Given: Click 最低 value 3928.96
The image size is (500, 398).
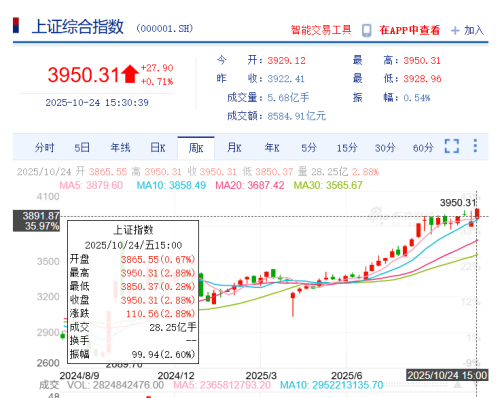Looking at the screenshot, I should pyautogui.click(x=422, y=79).
